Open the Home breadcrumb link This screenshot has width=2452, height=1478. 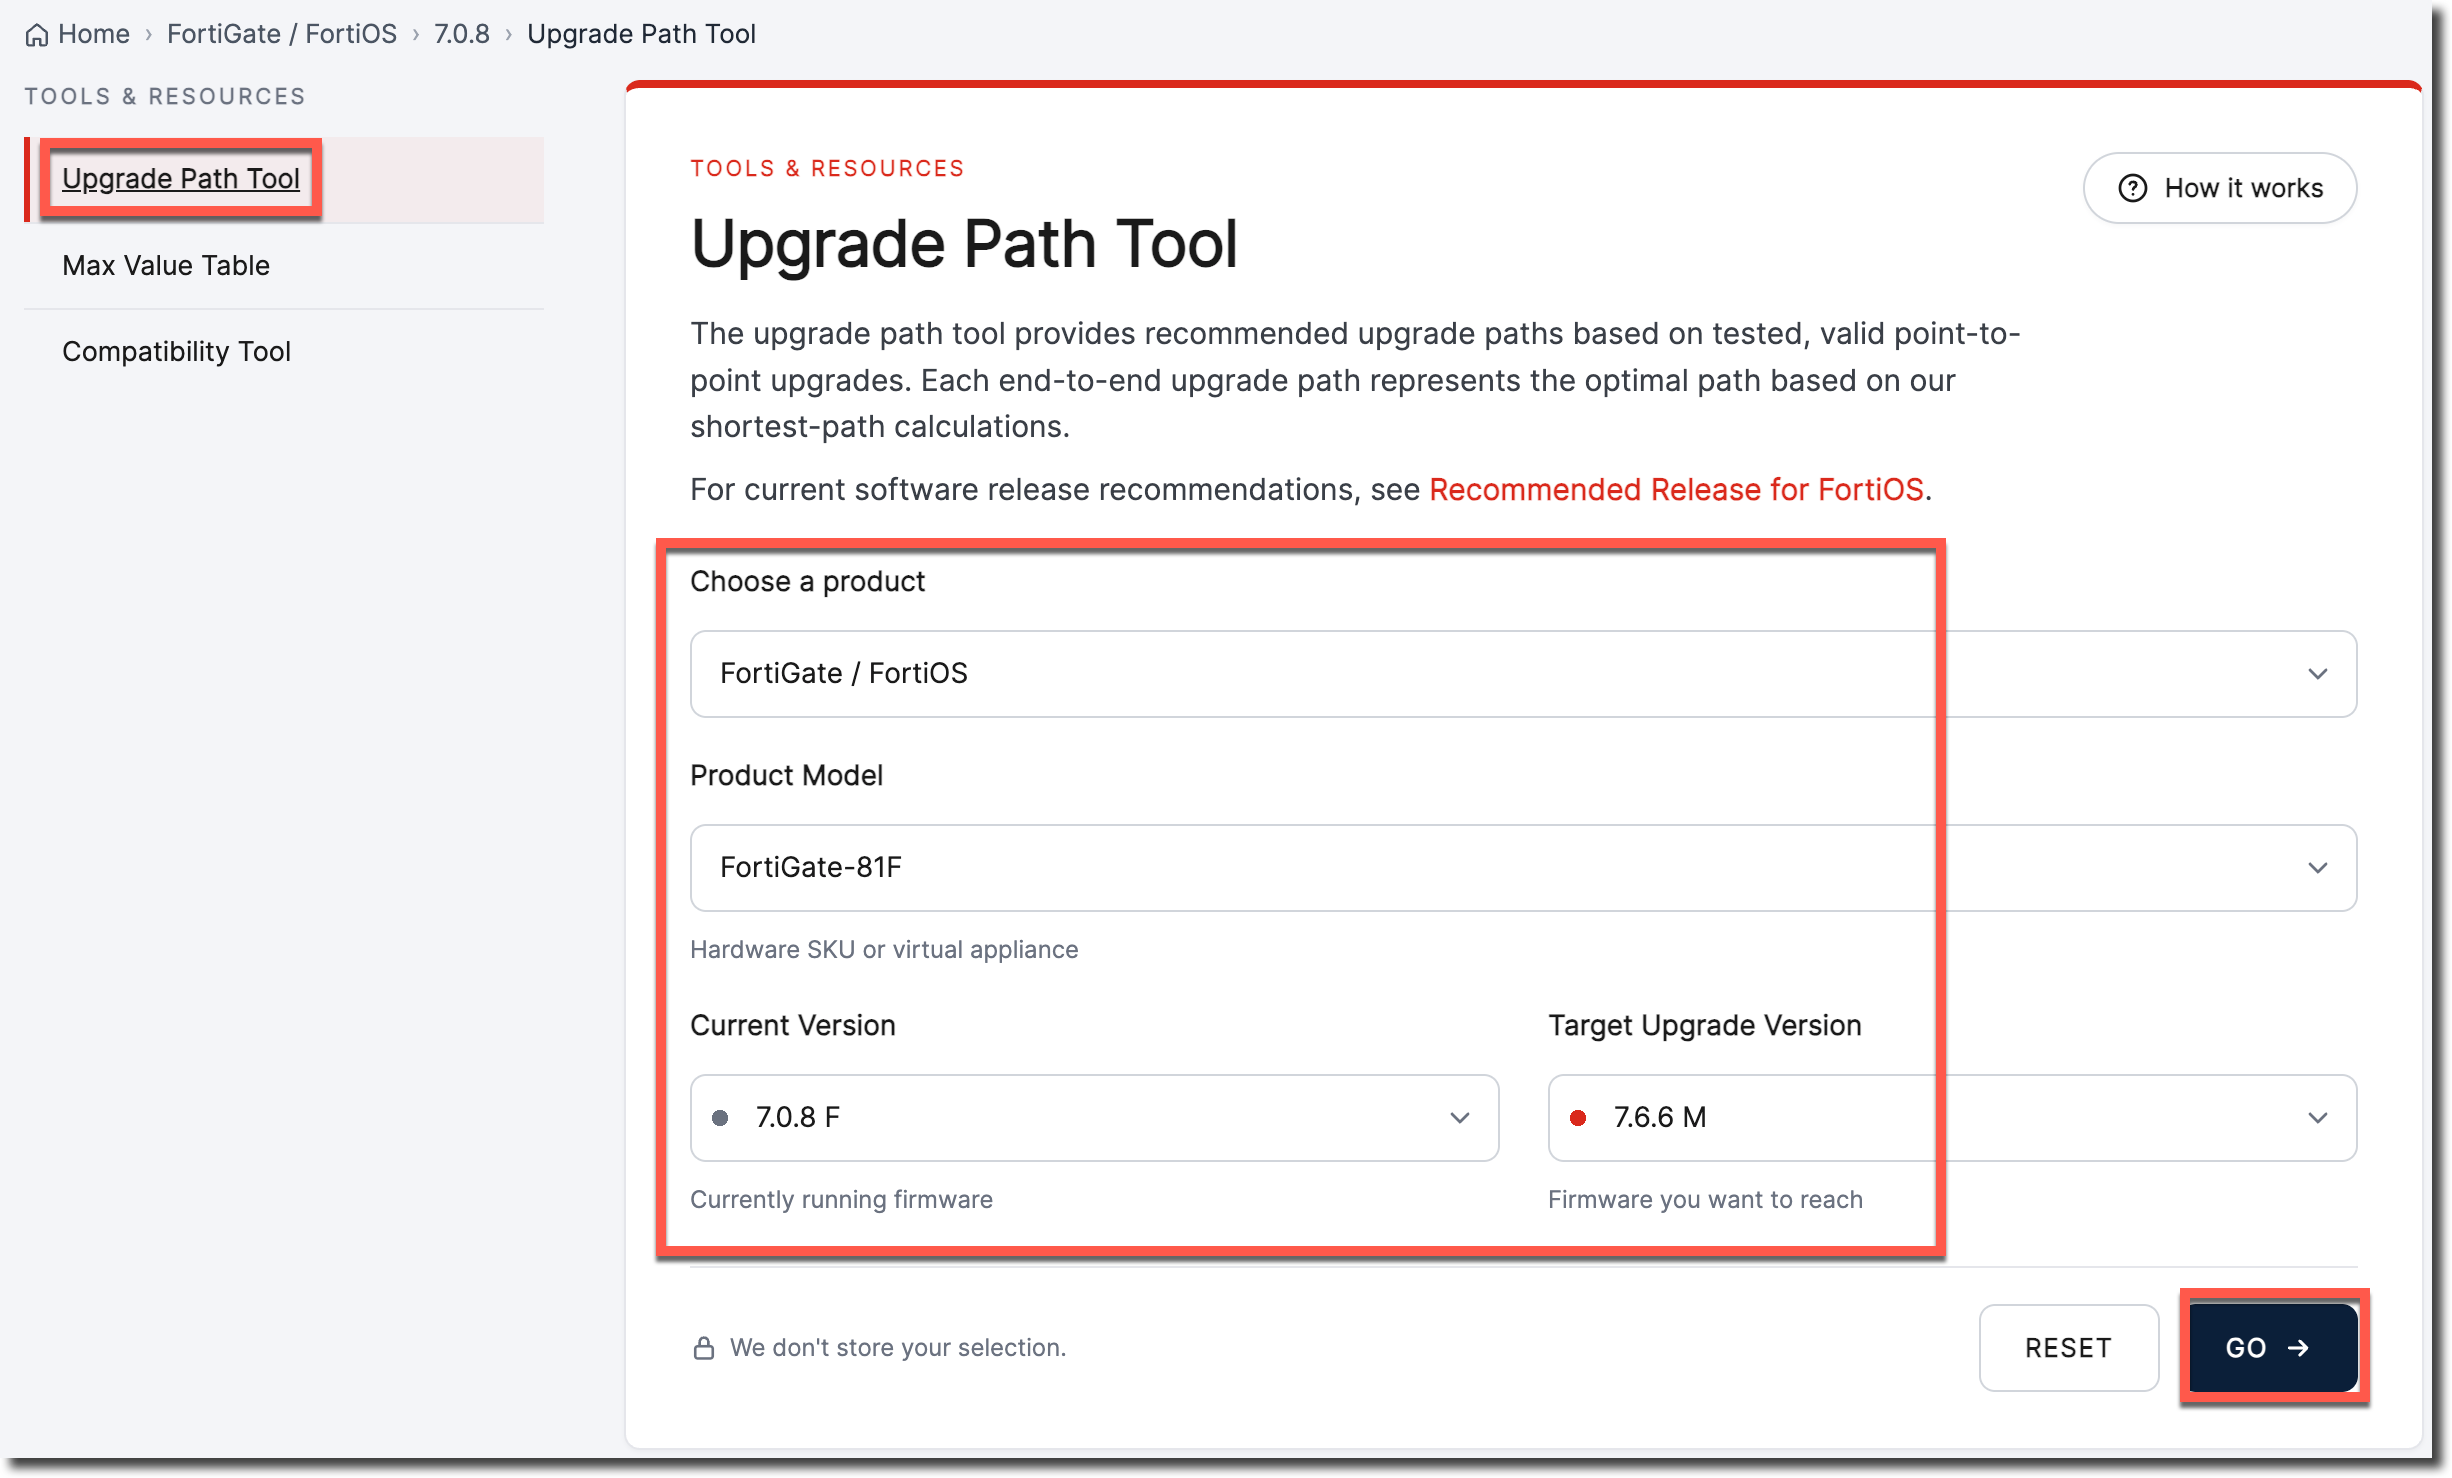pos(94,34)
